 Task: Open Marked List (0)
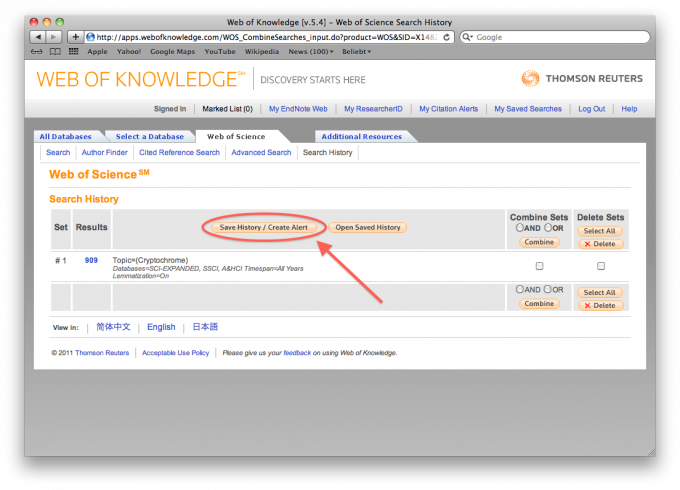pos(227,109)
